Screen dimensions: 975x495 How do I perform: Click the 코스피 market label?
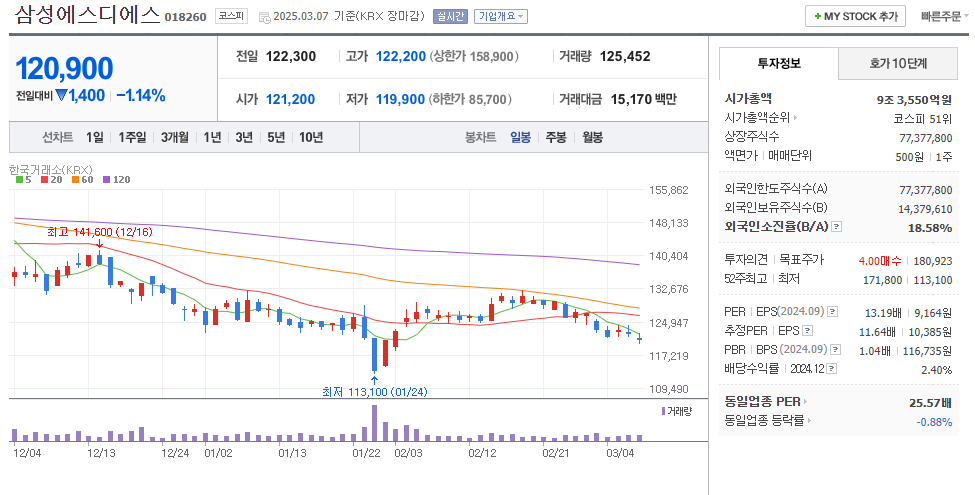tap(230, 16)
